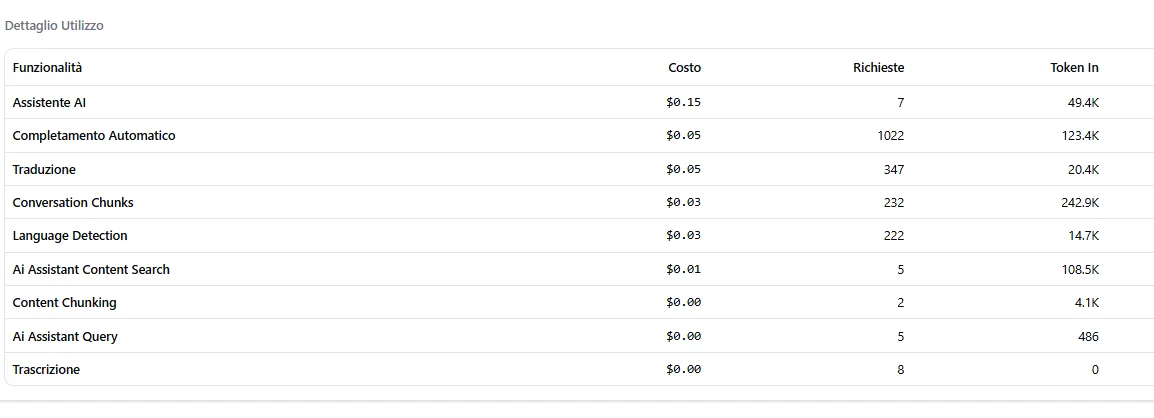Screen dimensions: 1154x418
Task: Sort by the Costo column header
Action: tap(684, 68)
